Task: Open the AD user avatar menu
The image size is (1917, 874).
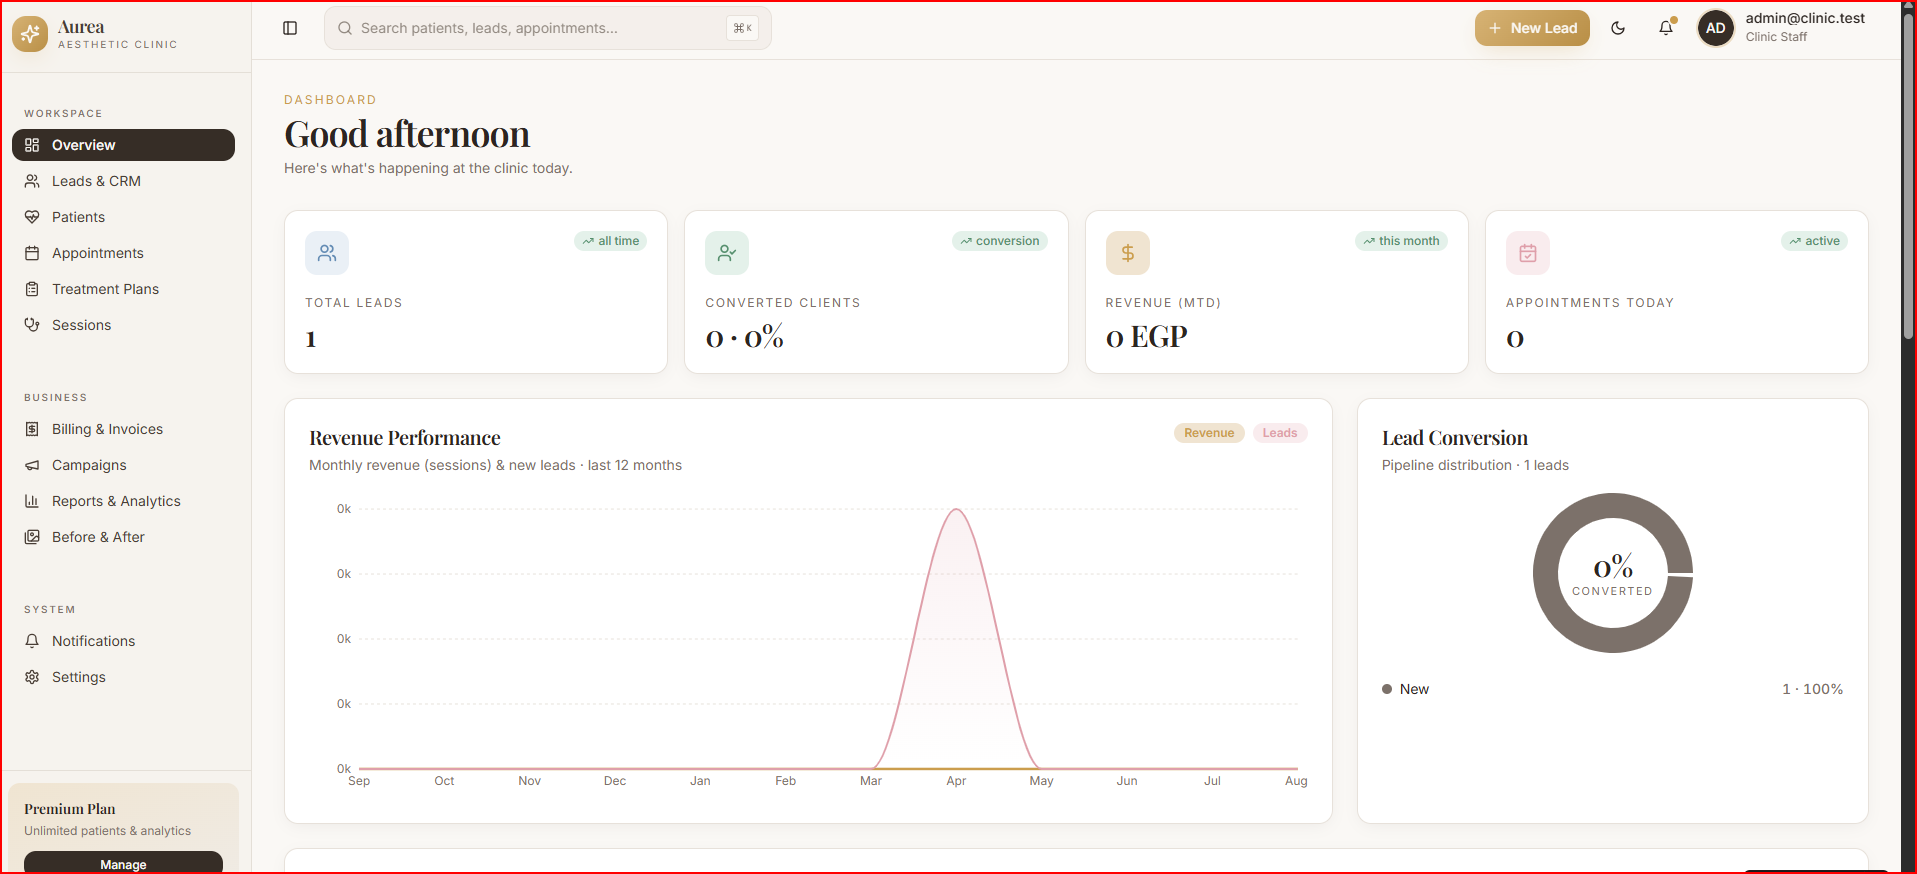Action: pos(1716,28)
